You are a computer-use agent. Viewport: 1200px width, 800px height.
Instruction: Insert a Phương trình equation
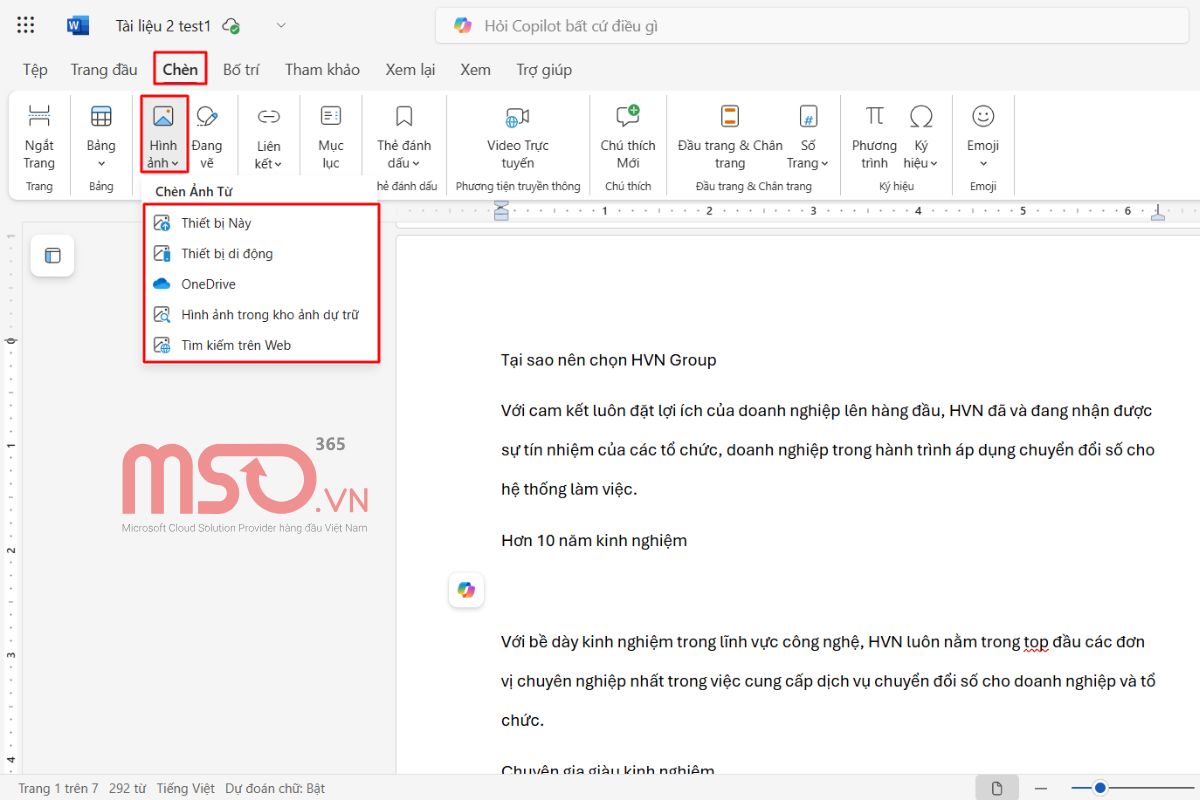click(x=875, y=137)
